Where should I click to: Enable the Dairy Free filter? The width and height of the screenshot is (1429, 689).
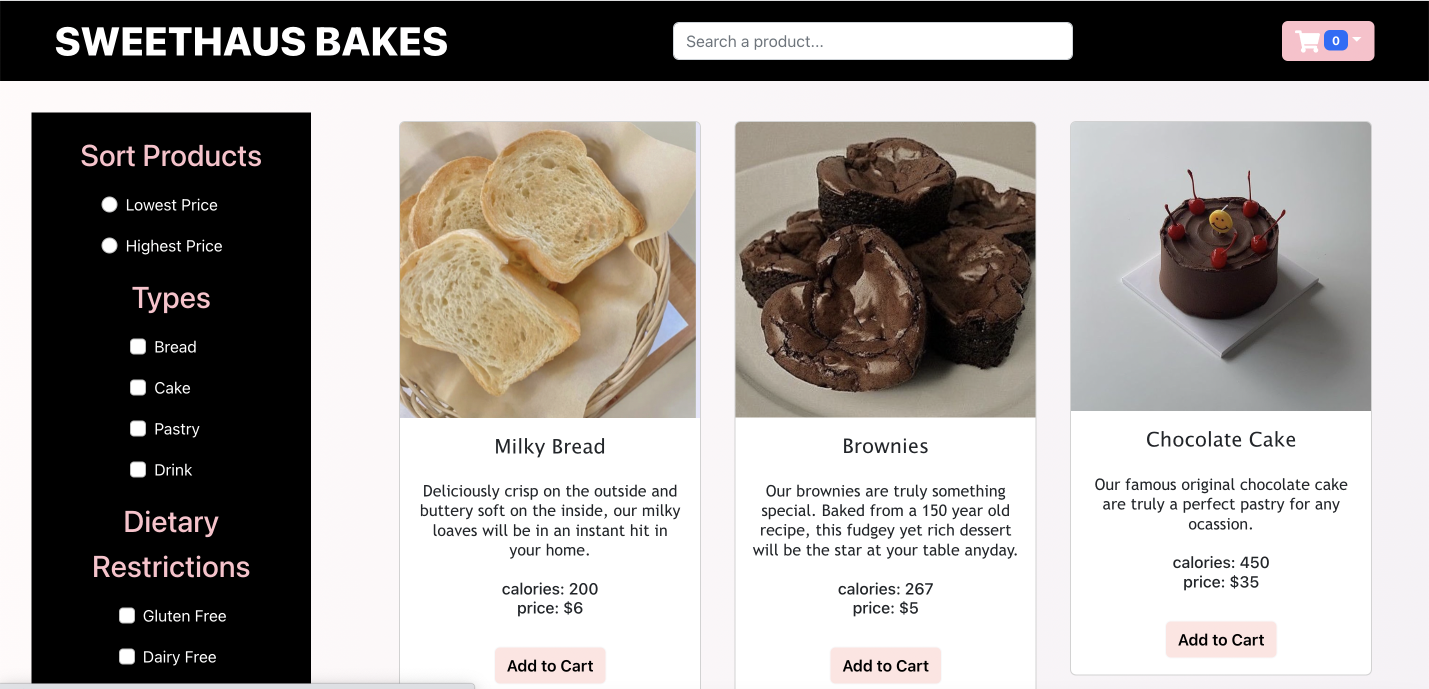point(127,657)
